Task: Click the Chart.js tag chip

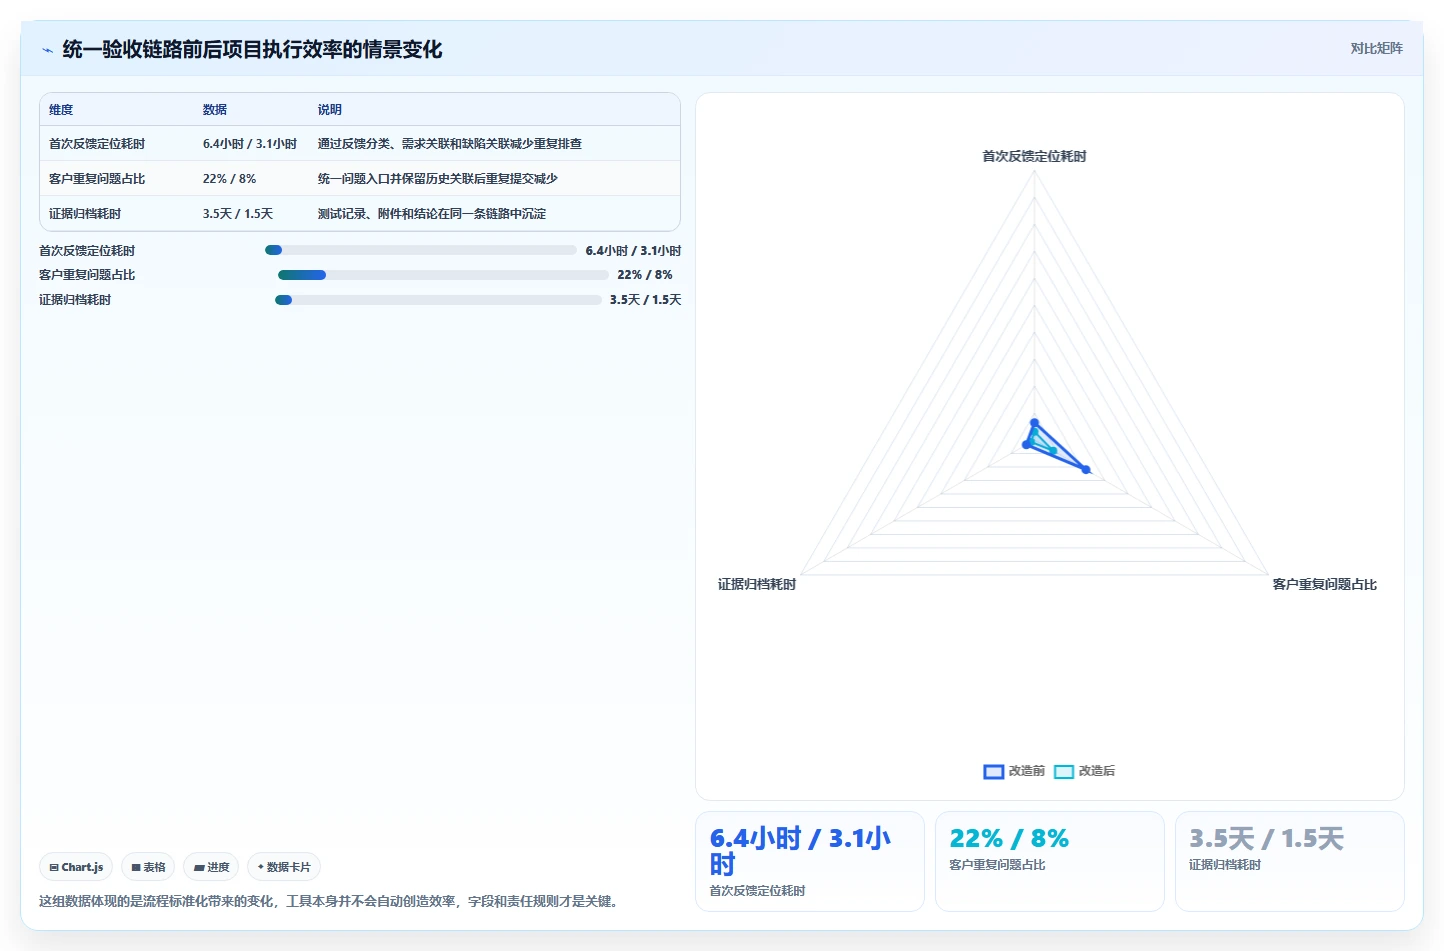Action: point(76,867)
